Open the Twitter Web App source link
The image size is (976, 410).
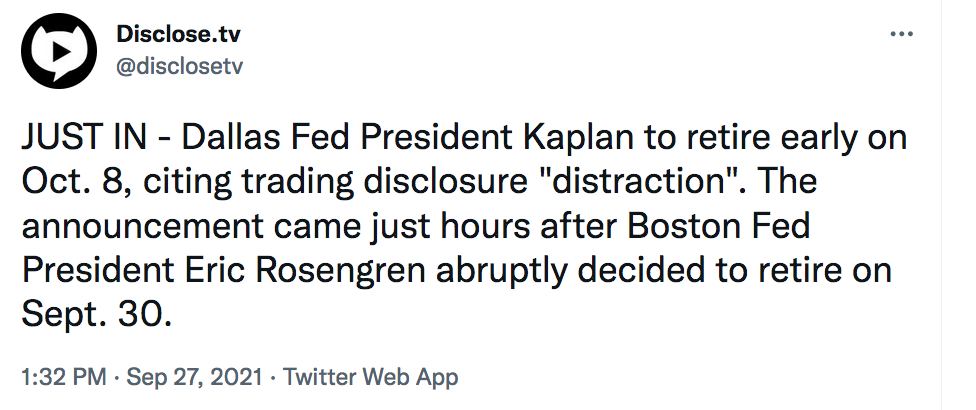(371, 378)
